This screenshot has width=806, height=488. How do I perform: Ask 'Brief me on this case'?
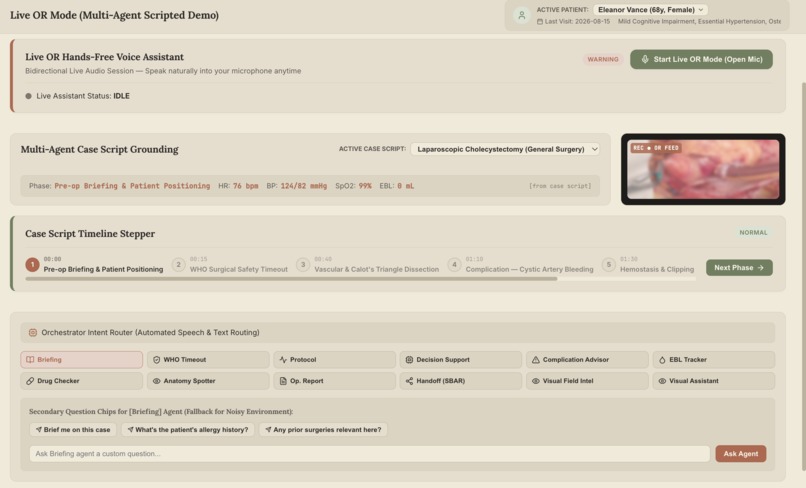point(73,429)
